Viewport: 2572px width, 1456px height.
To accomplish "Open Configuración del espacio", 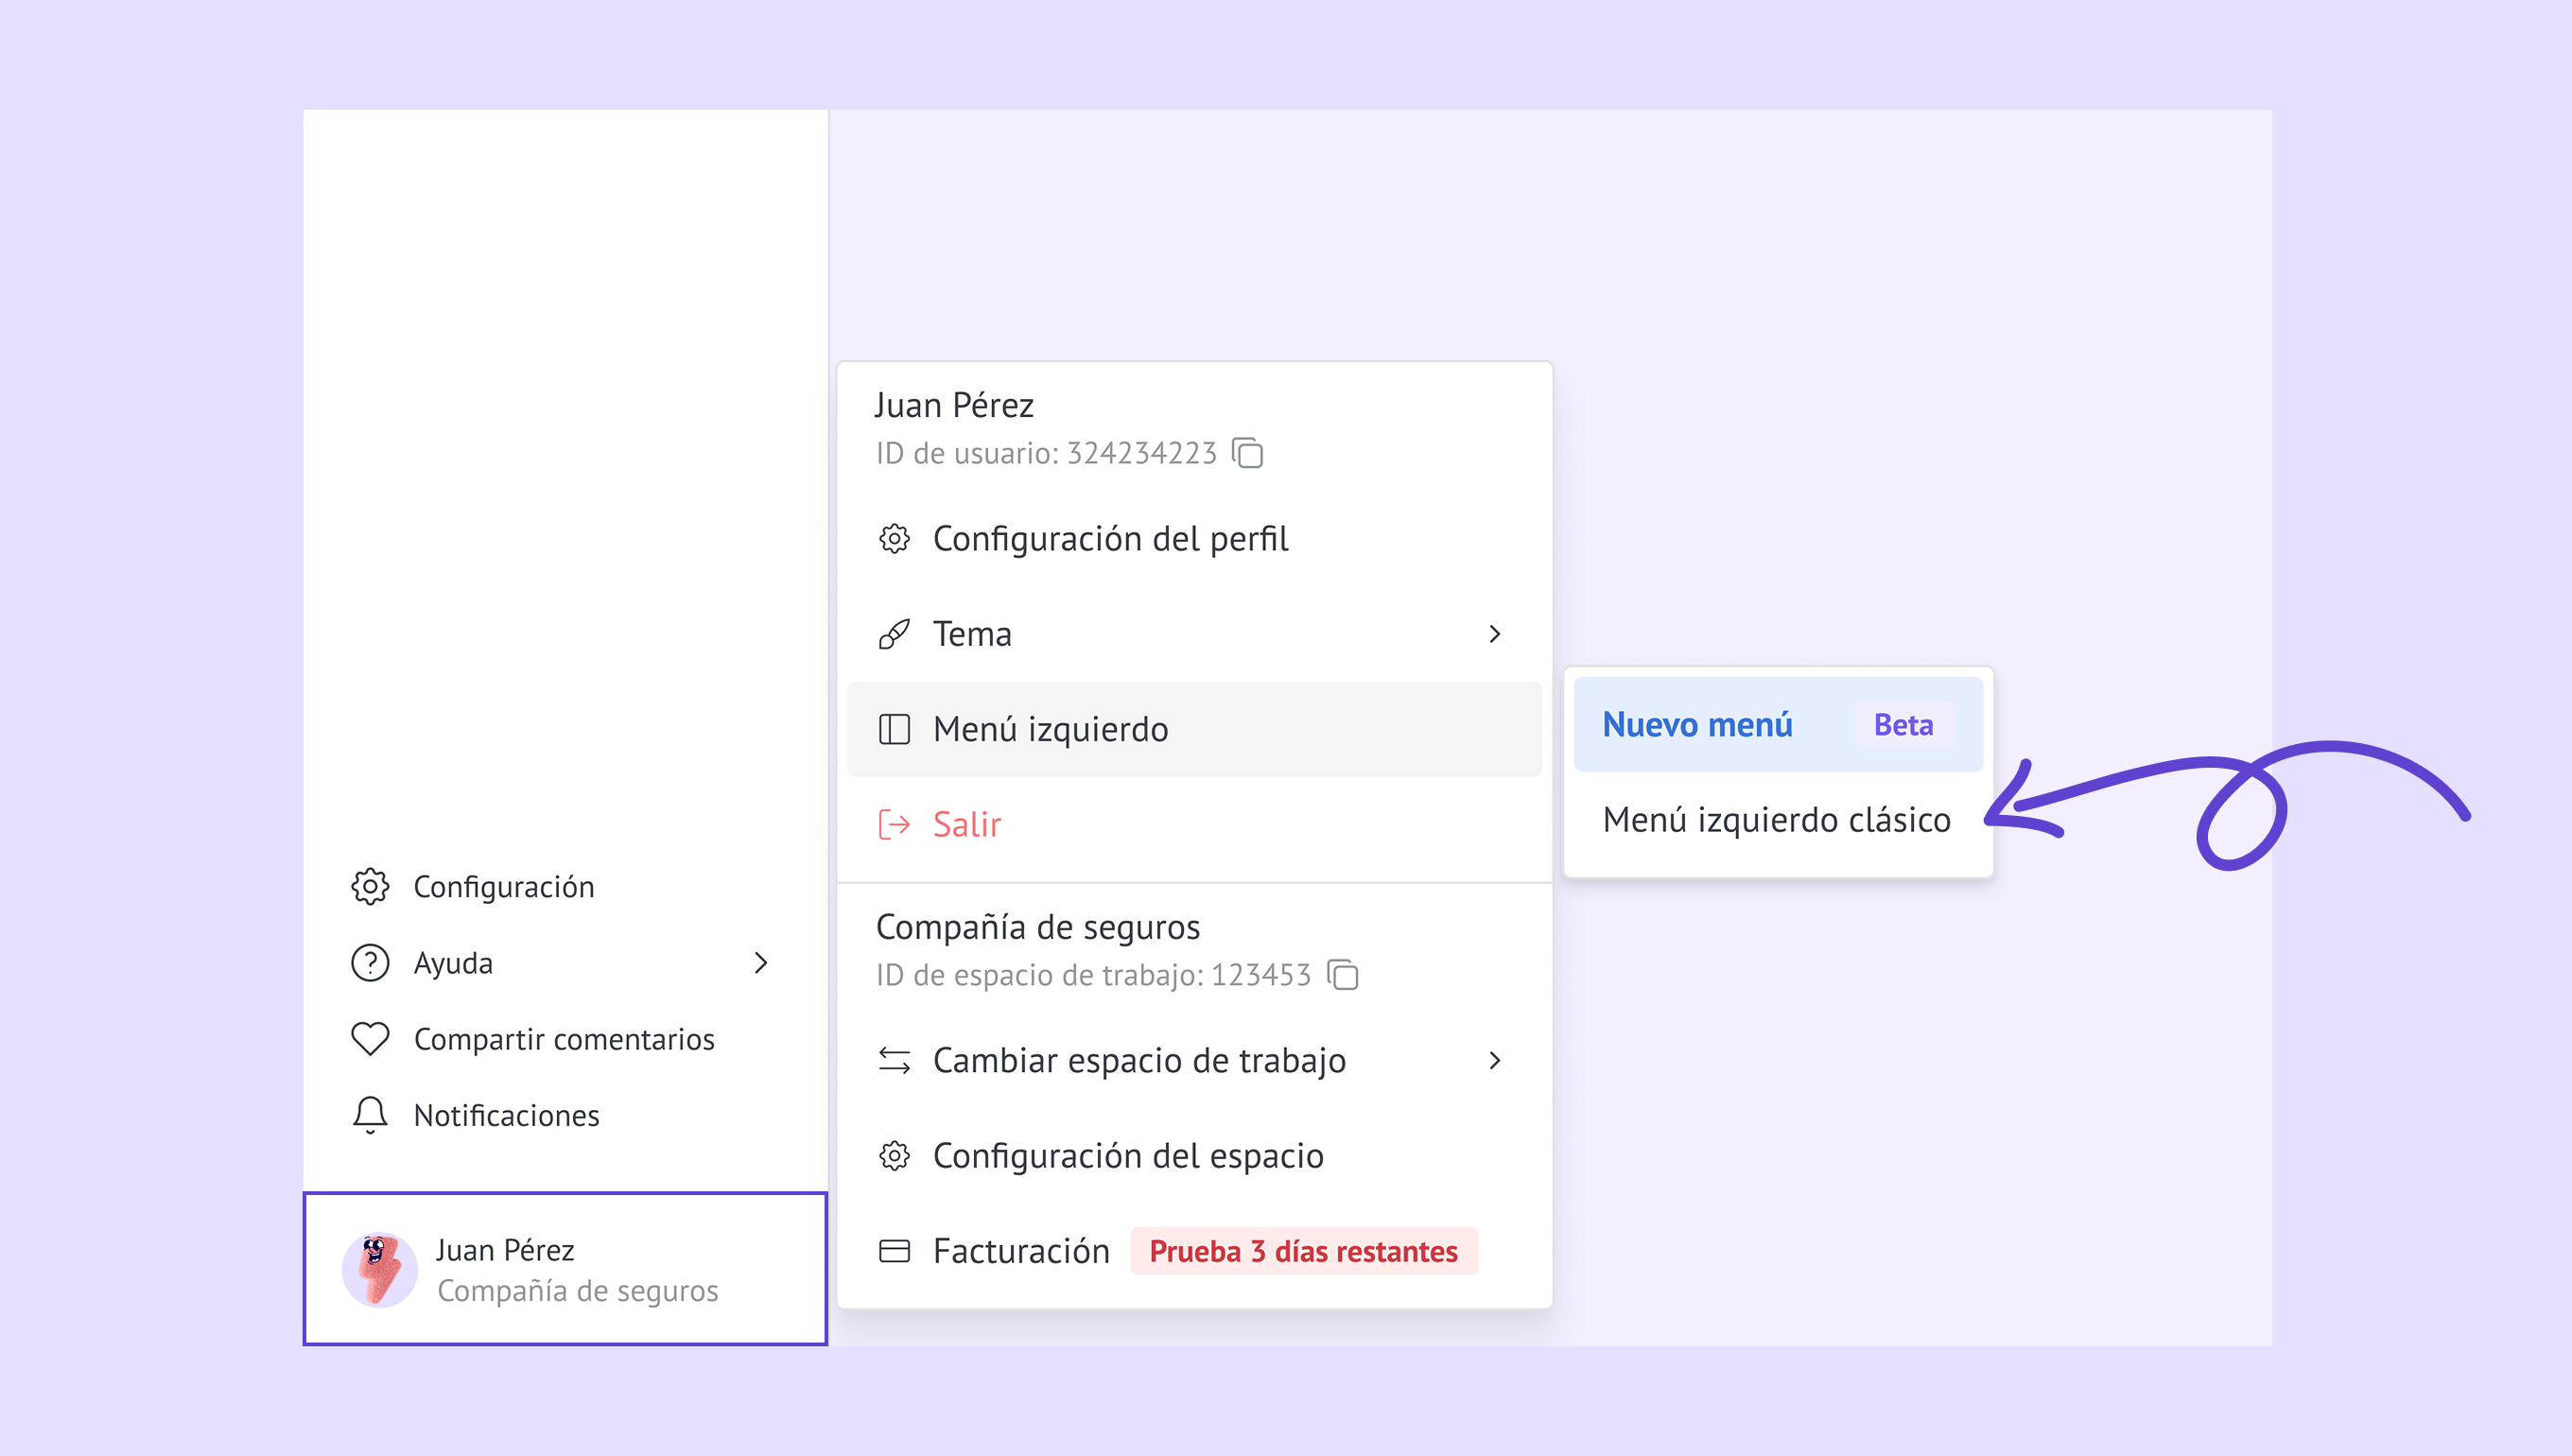I will tap(1128, 1156).
